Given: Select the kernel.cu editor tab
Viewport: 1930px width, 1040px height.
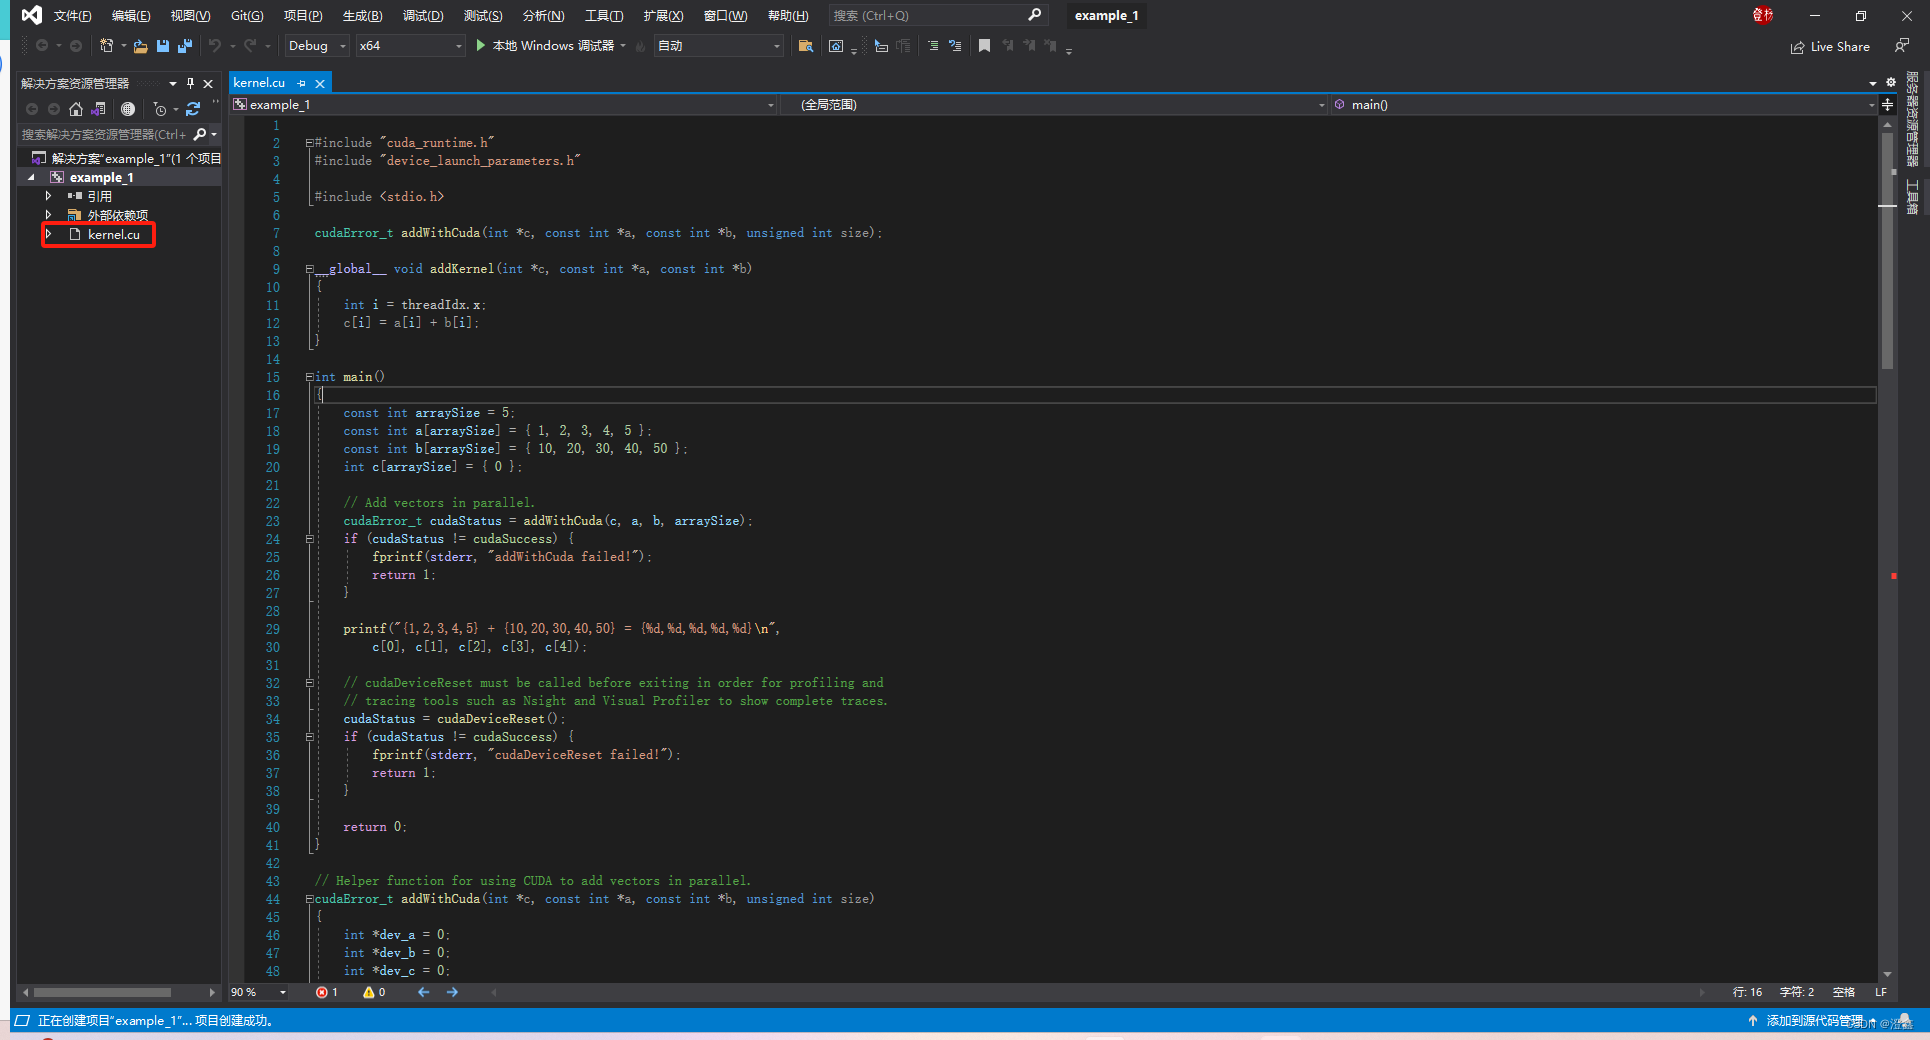Looking at the screenshot, I should coord(260,82).
